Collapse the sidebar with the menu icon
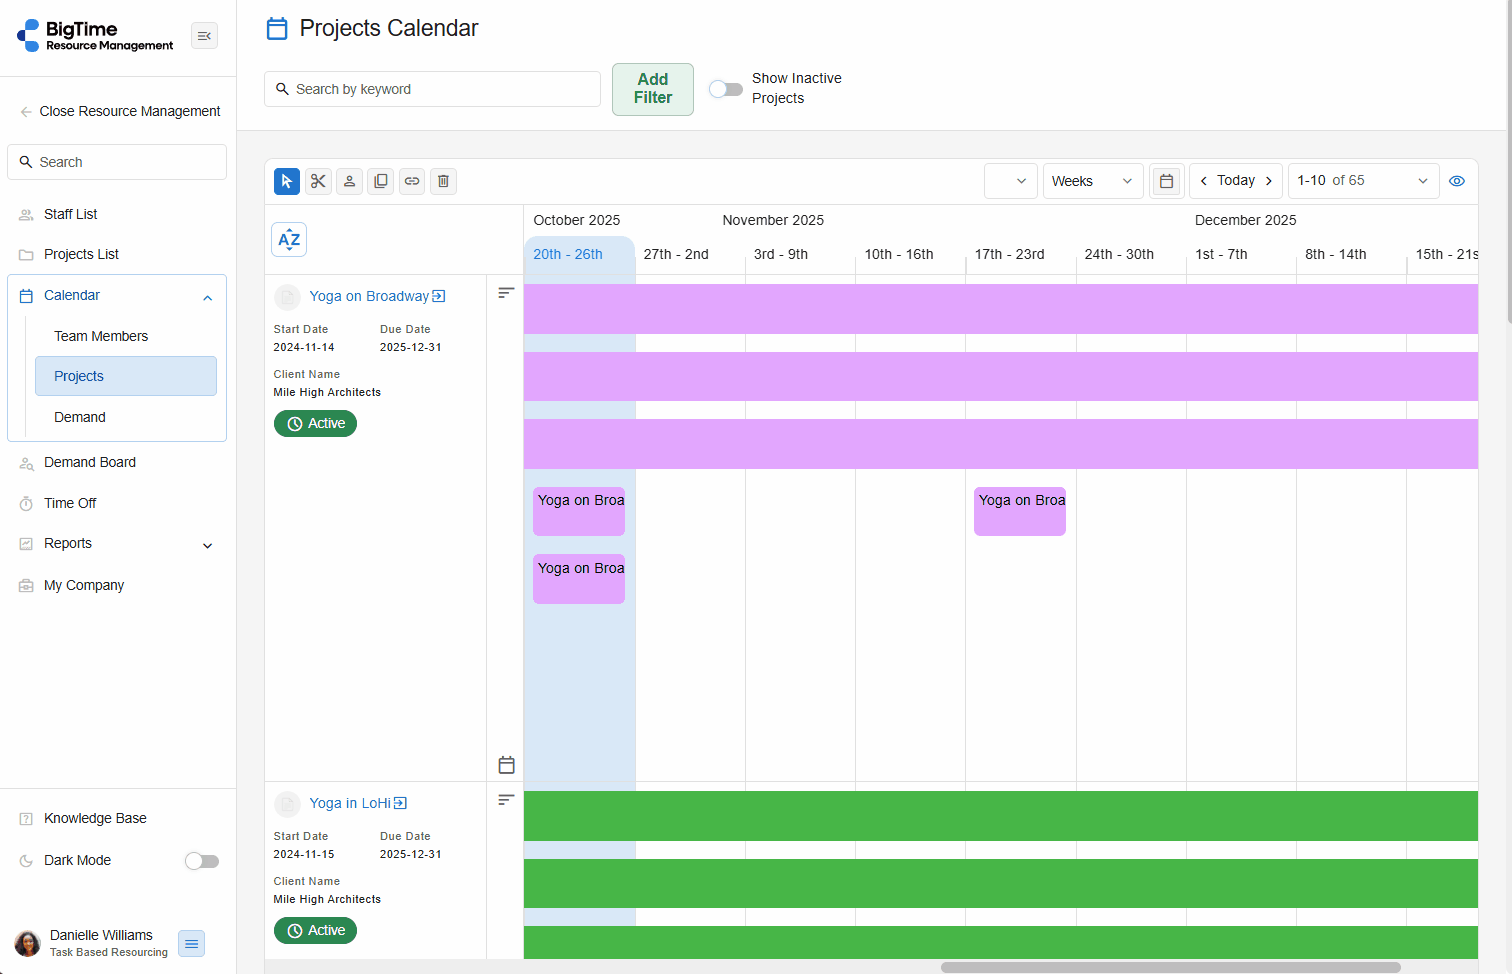The height and width of the screenshot is (974, 1512). click(x=204, y=36)
